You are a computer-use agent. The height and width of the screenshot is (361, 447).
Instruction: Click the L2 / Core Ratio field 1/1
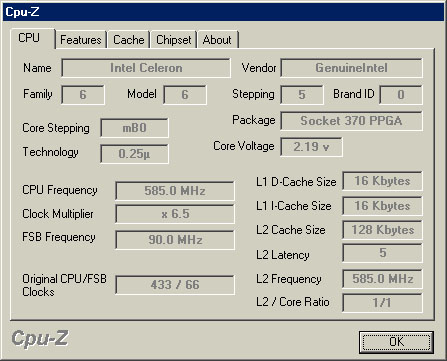point(382,303)
